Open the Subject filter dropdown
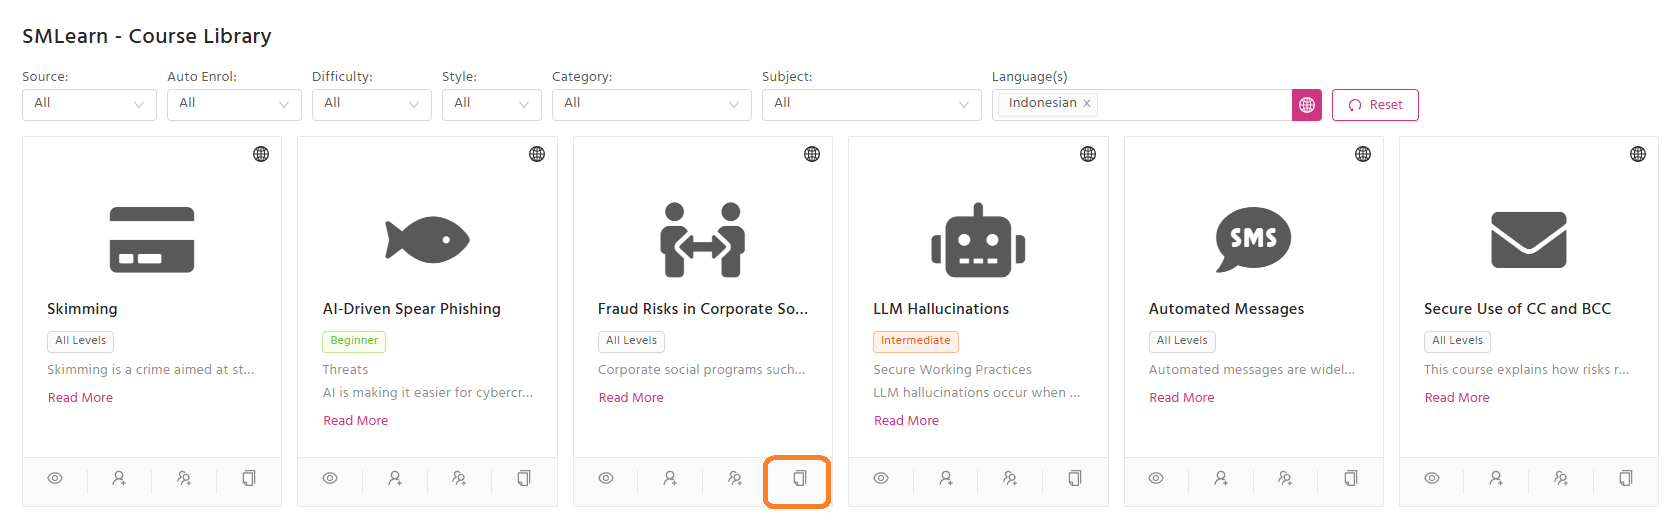This screenshot has width=1665, height=517. [871, 104]
